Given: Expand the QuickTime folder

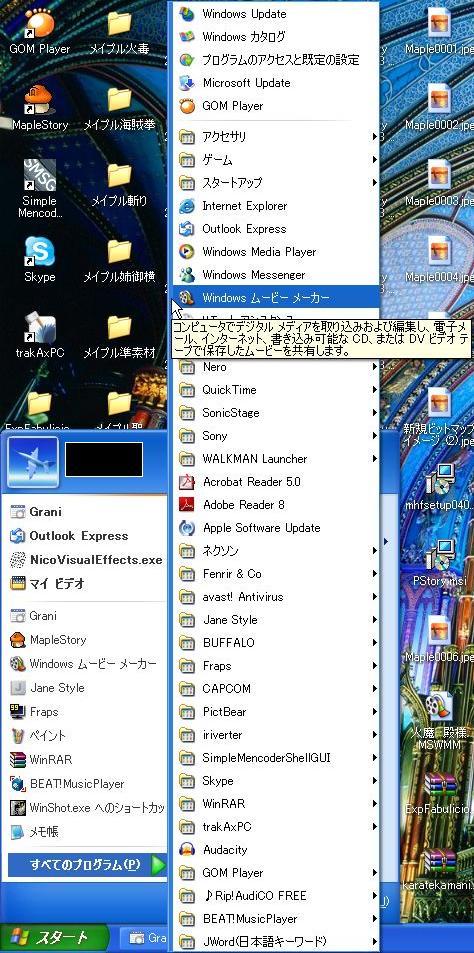Looking at the screenshot, I should 276,390.
